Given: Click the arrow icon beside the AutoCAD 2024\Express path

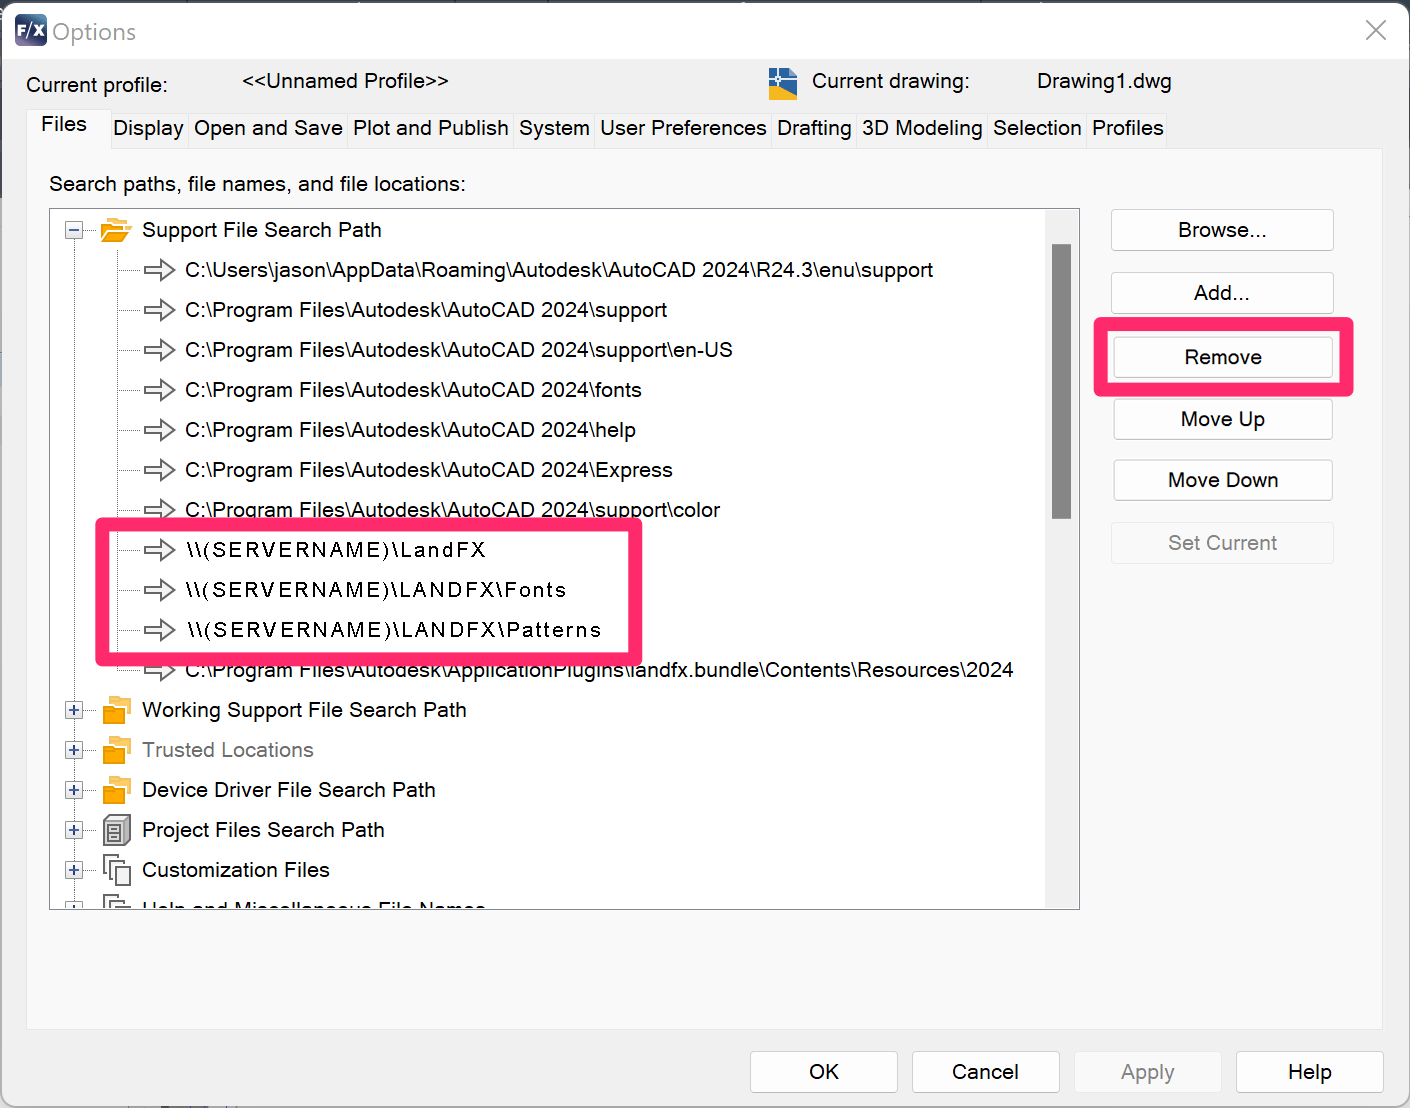Looking at the screenshot, I should pyautogui.click(x=159, y=470).
